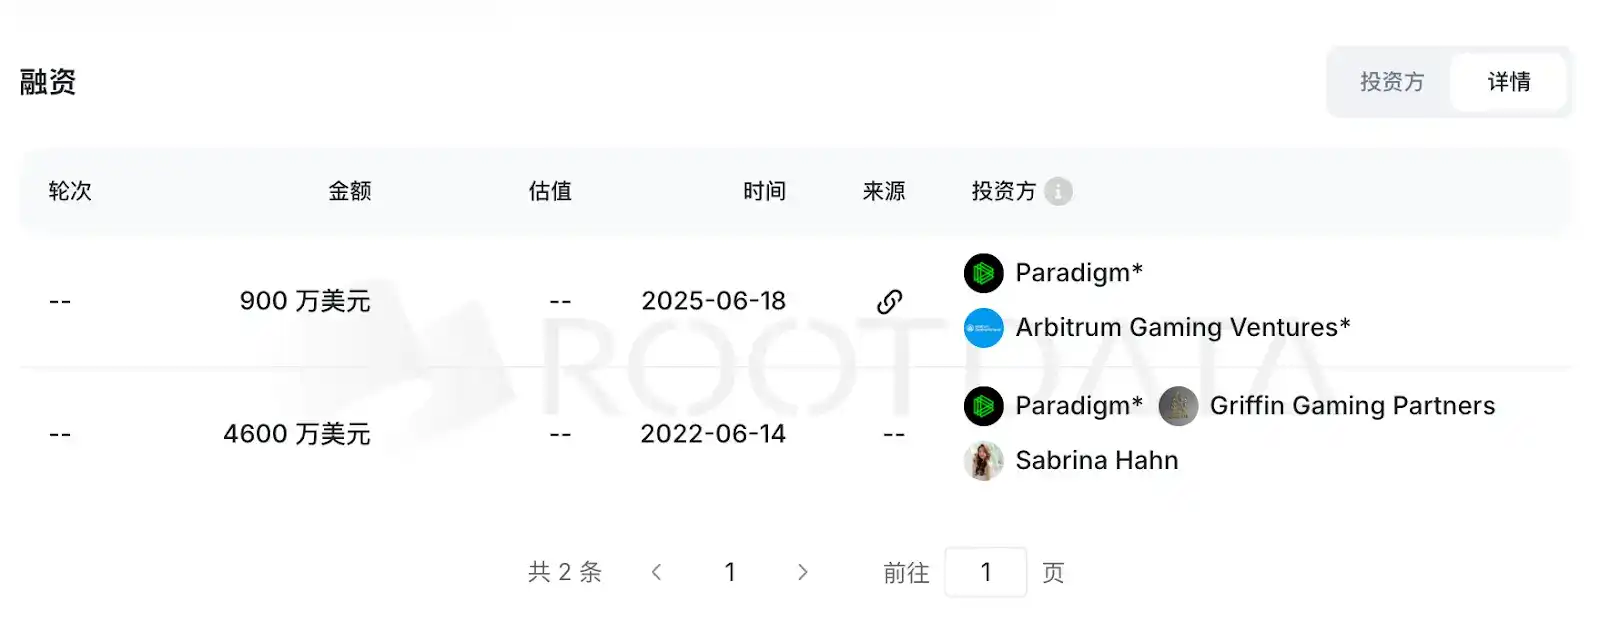Select the 详情 tab
The height and width of the screenshot is (623, 1600).
[x=1509, y=82]
